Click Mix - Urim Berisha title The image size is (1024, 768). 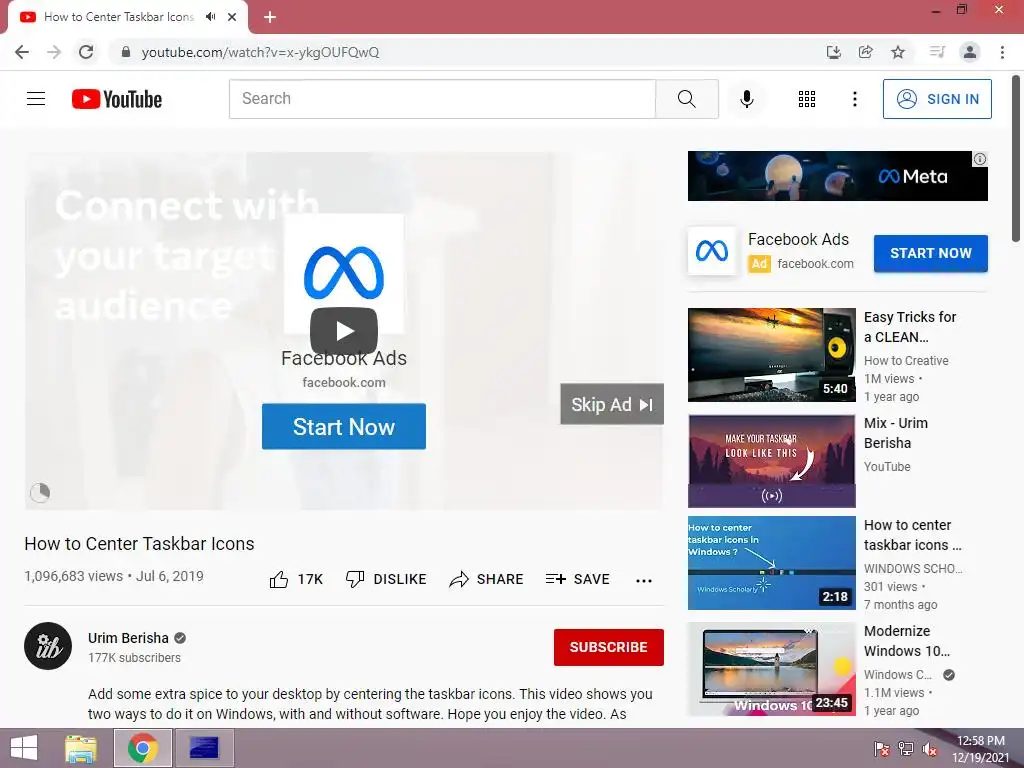pos(895,433)
